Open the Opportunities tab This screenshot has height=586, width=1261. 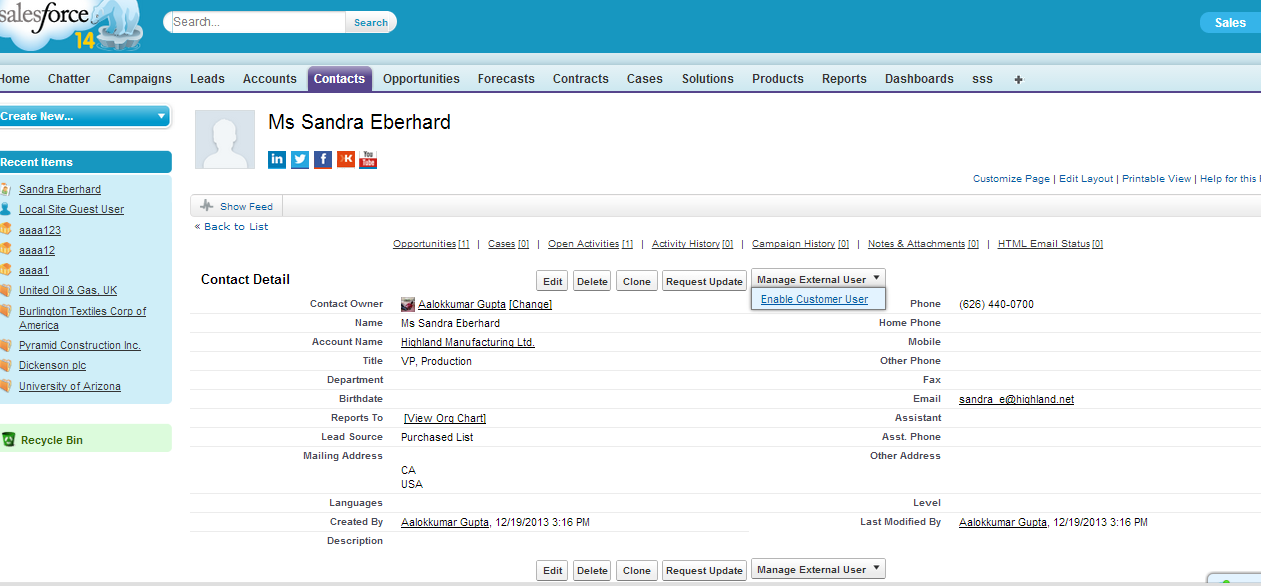tap(421, 79)
